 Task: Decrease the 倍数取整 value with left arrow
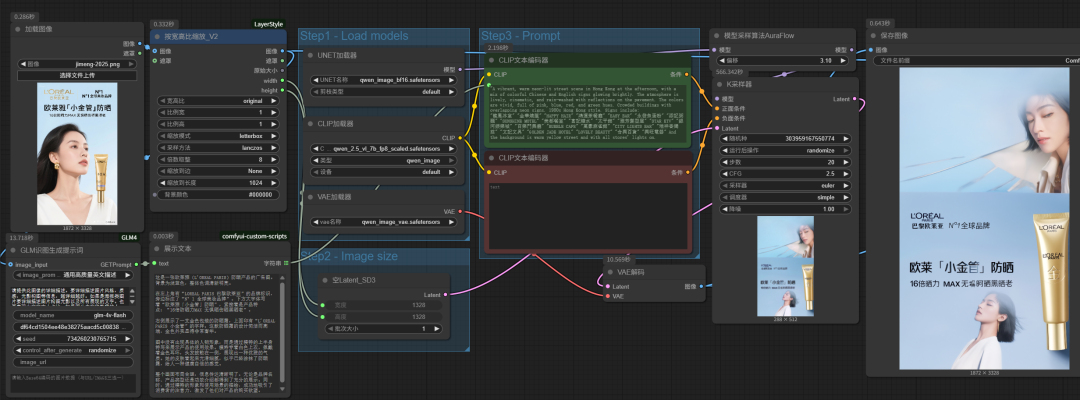click(x=162, y=159)
